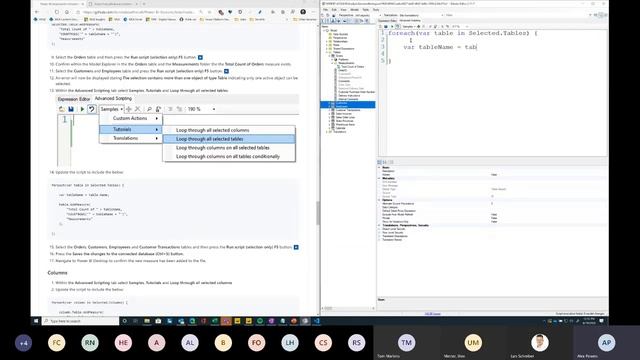Screen dimensions: 640x360
Task: Open the browser profile avatar icon
Action: (303, 12)
